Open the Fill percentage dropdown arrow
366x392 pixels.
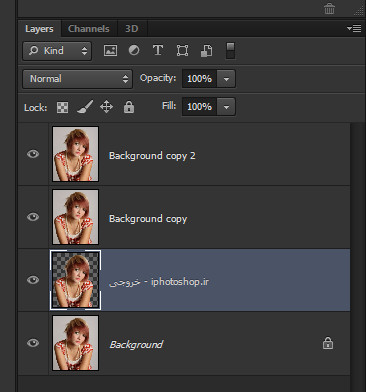[226, 107]
